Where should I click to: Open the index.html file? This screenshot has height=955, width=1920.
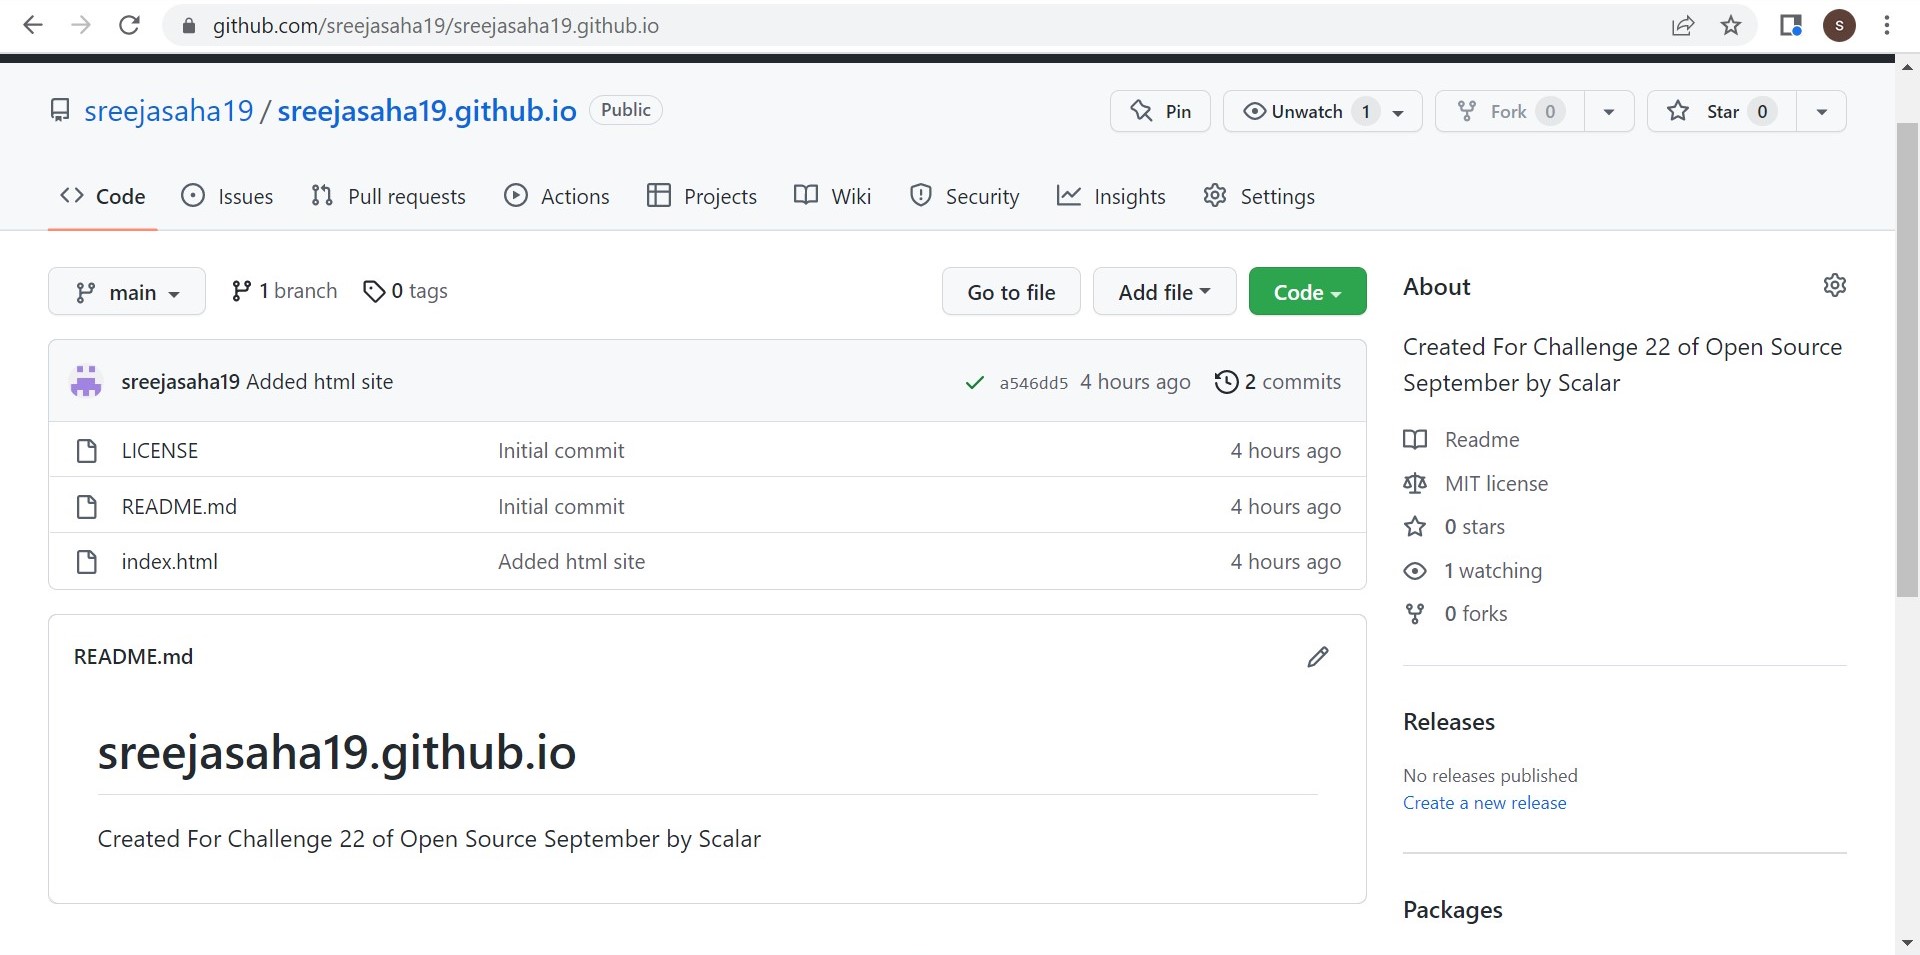pyautogui.click(x=170, y=562)
